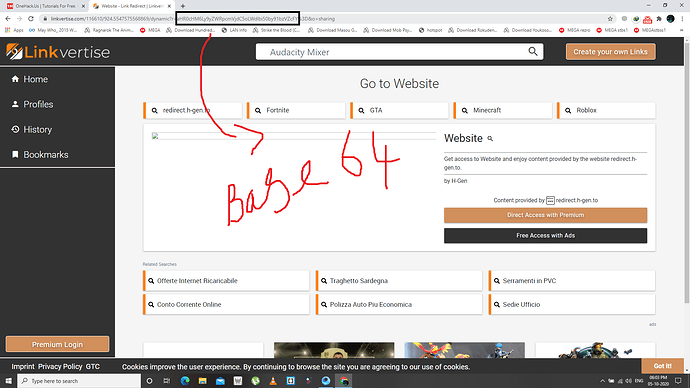Open History in the sidebar
The width and height of the screenshot is (690, 388).
click(x=31, y=130)
